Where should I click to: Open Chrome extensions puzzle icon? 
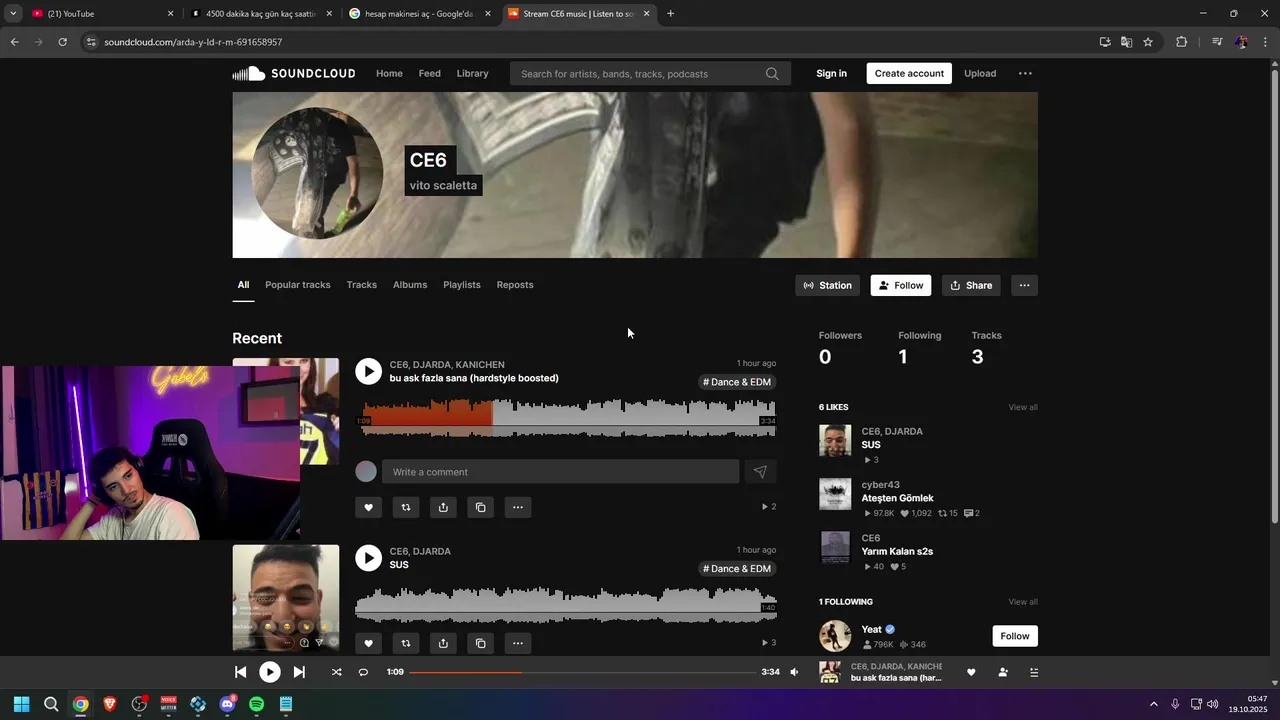click(1182, 42)
